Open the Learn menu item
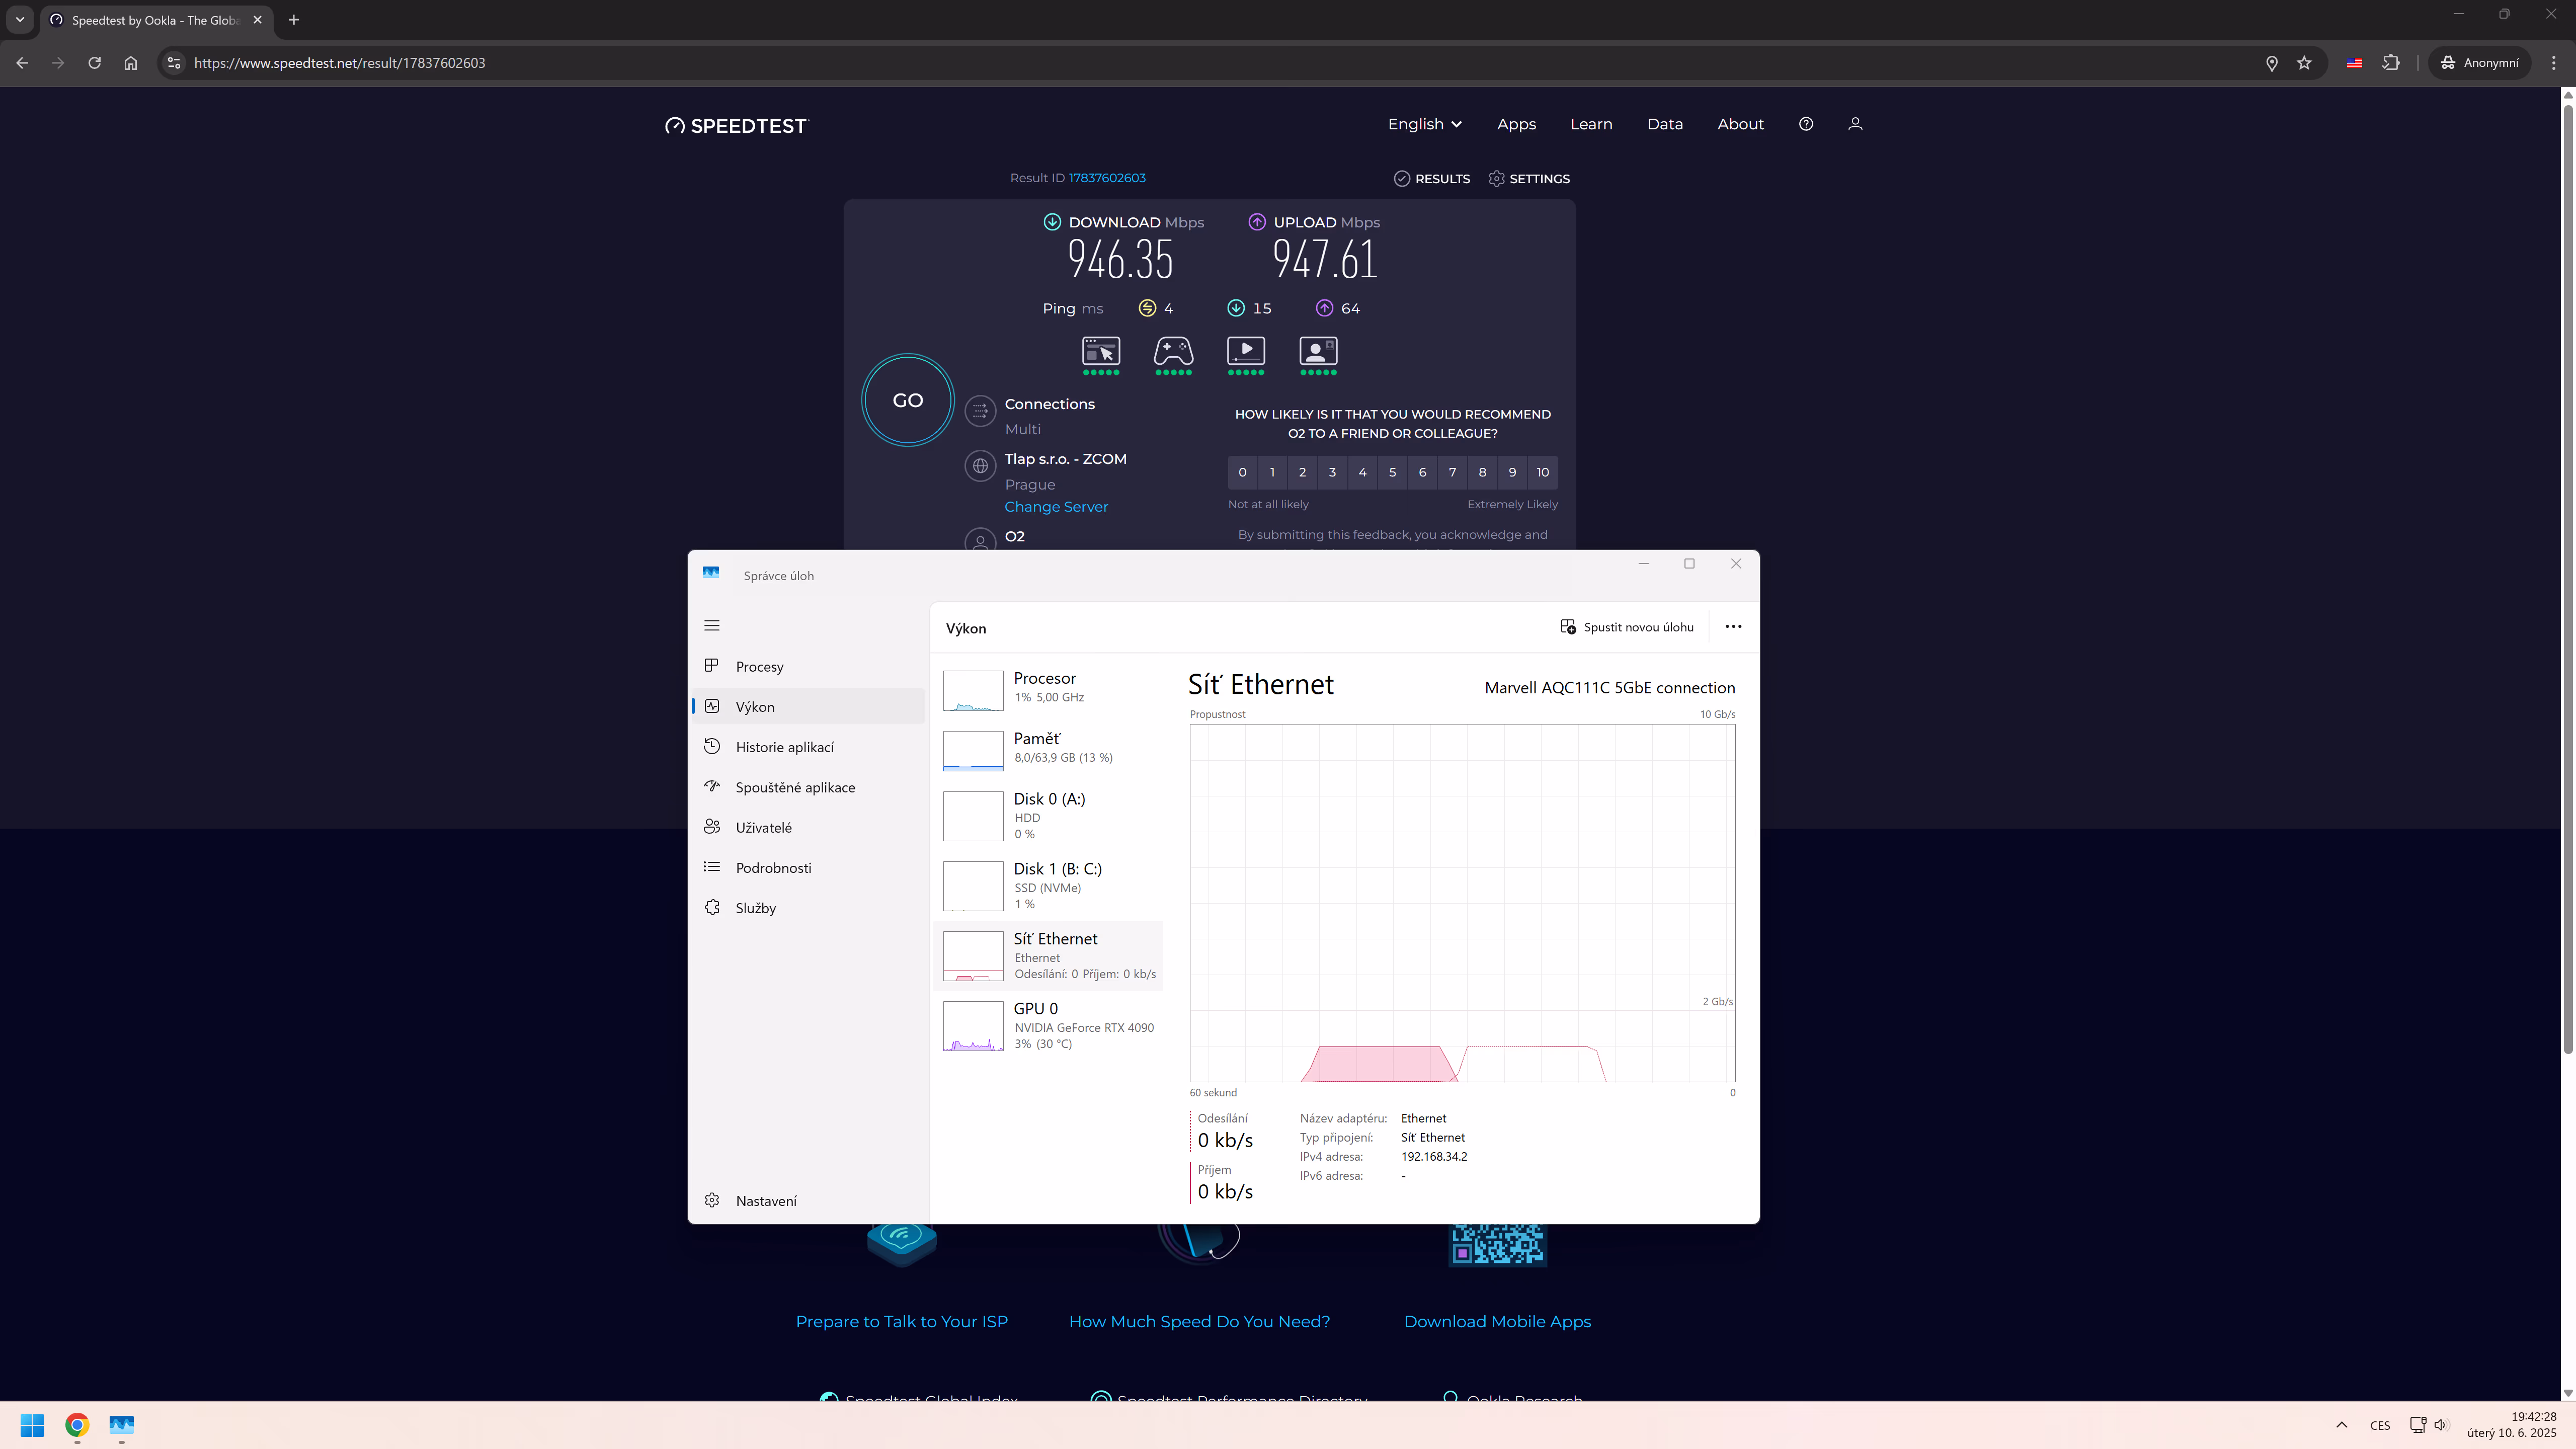The image size is (2576, 1449). pyautogui.click(x=1591, y=124)
